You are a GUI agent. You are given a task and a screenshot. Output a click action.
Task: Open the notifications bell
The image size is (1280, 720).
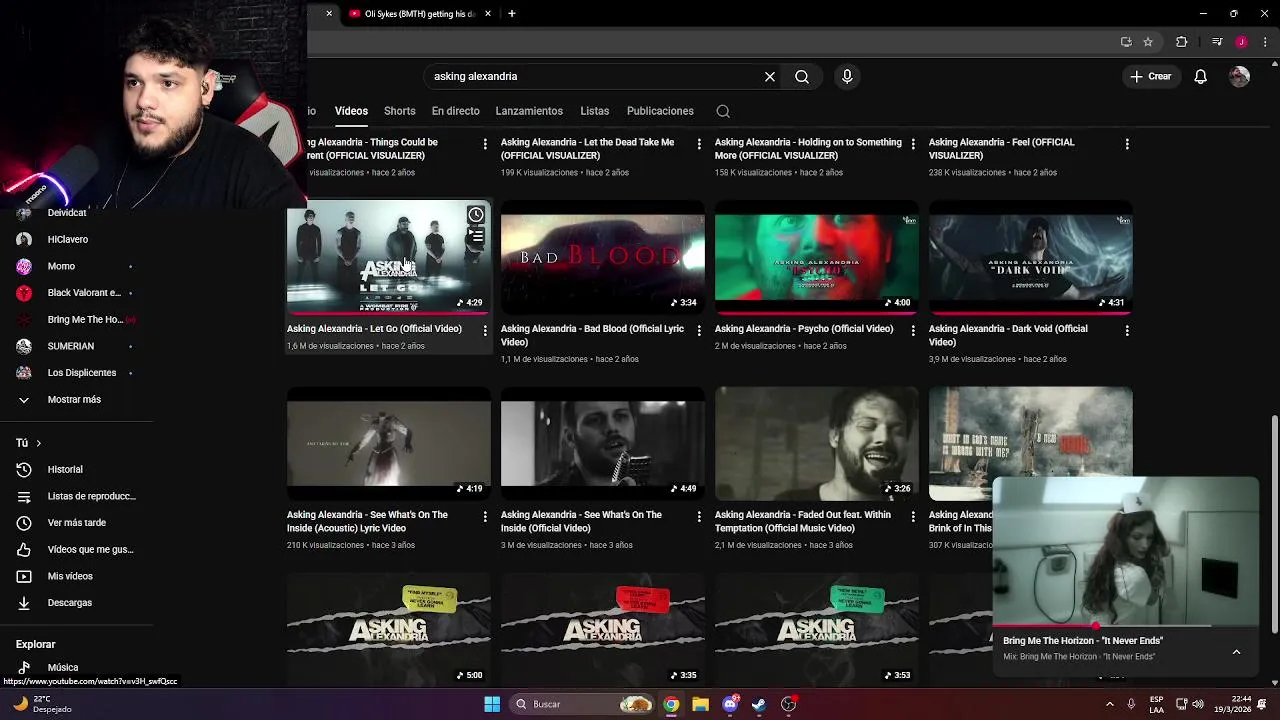tap(1201, 76)
